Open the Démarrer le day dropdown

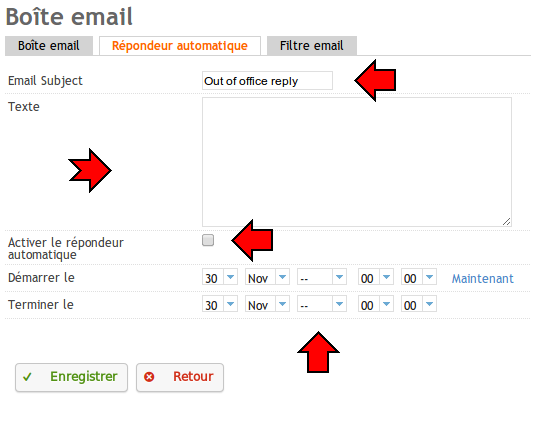click(x=220, y=277)
